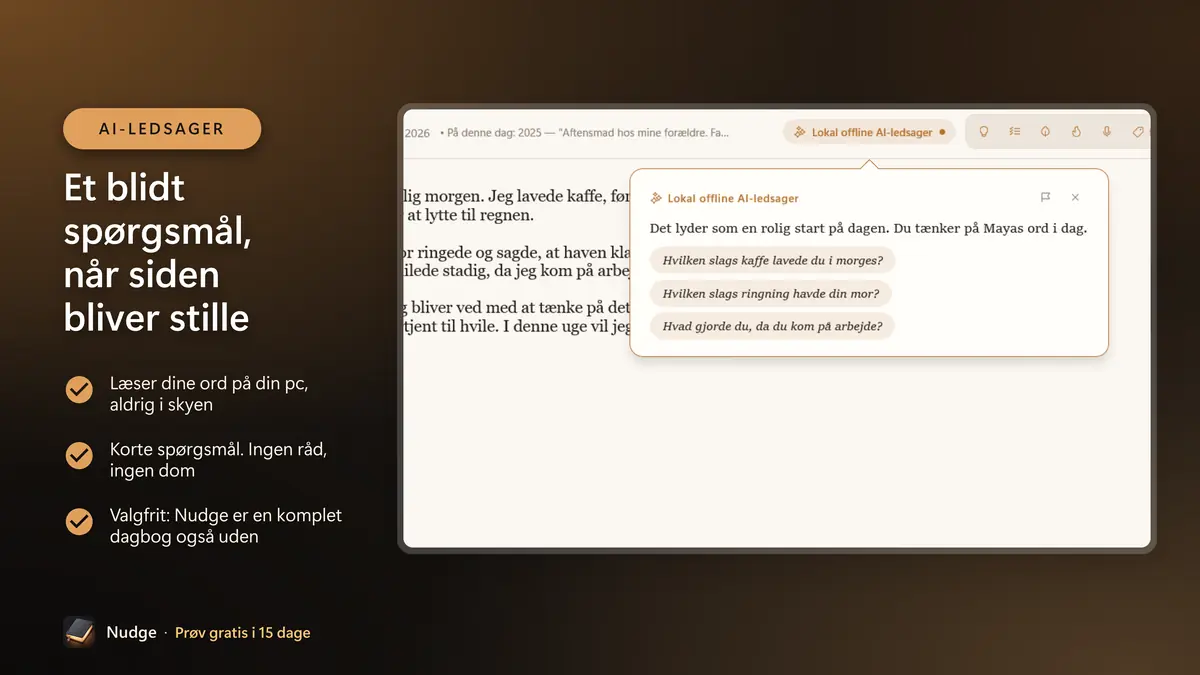Click the "Prøv gratis i 15 dage" text
Image resolution: width=1200 pixels, height=675 pixels.
tap(243, 633)
